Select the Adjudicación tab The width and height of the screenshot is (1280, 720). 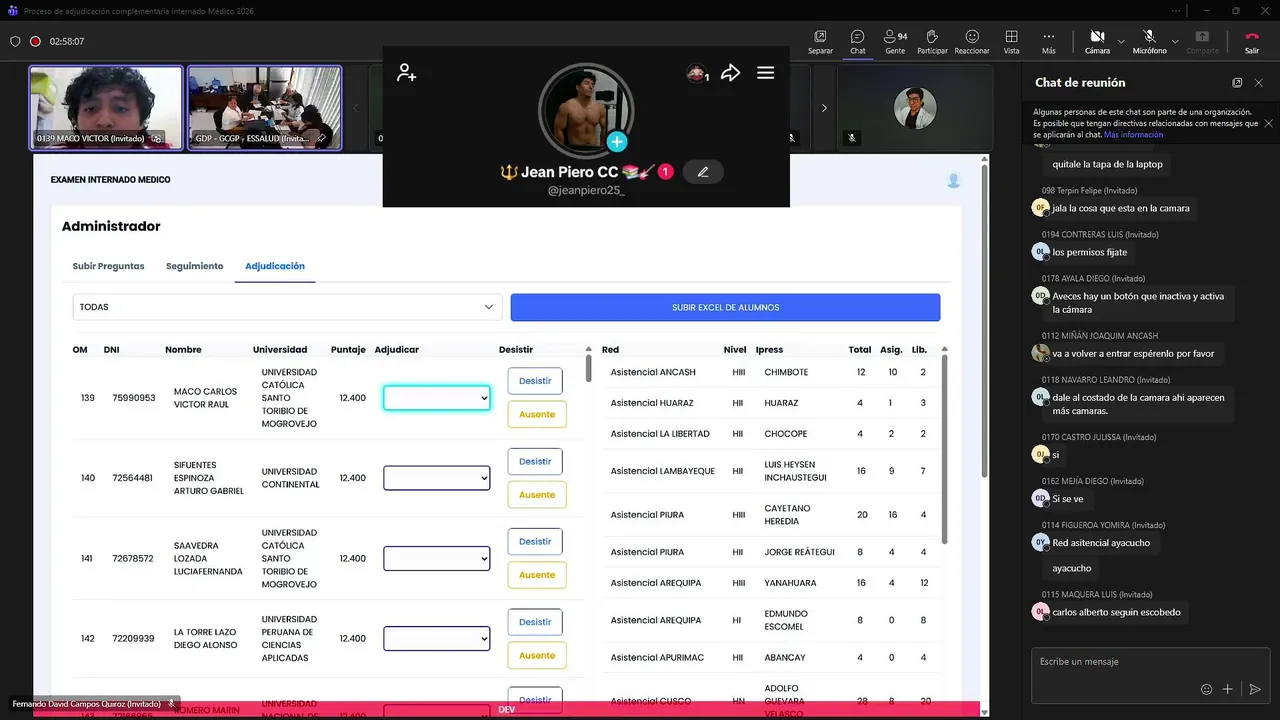[x=275, y=266]
